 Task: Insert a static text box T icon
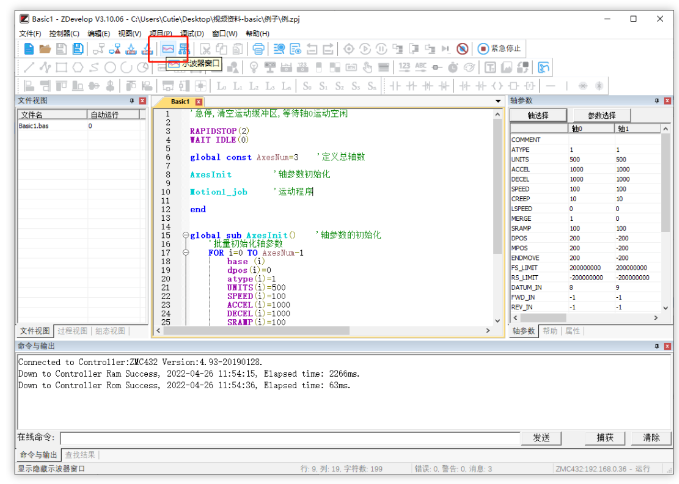(490, 67)
